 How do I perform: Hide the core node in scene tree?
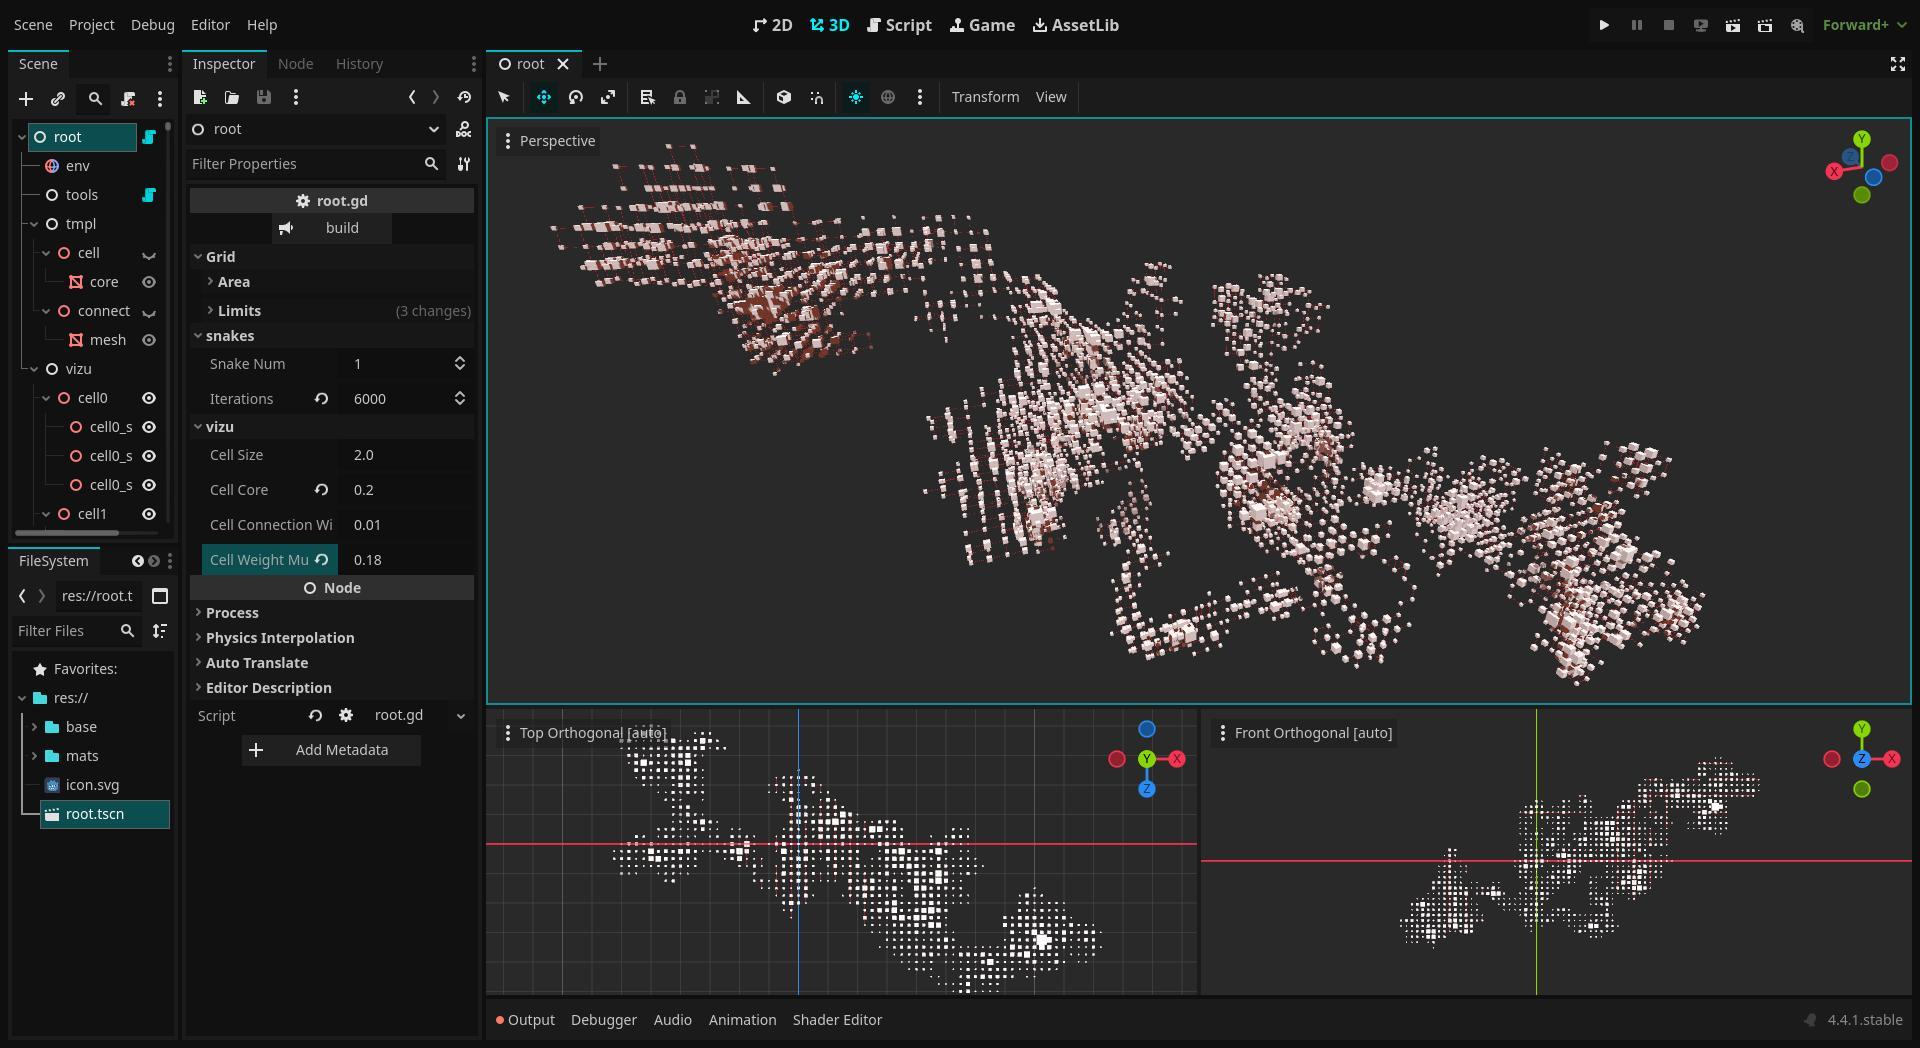[149, 282]
